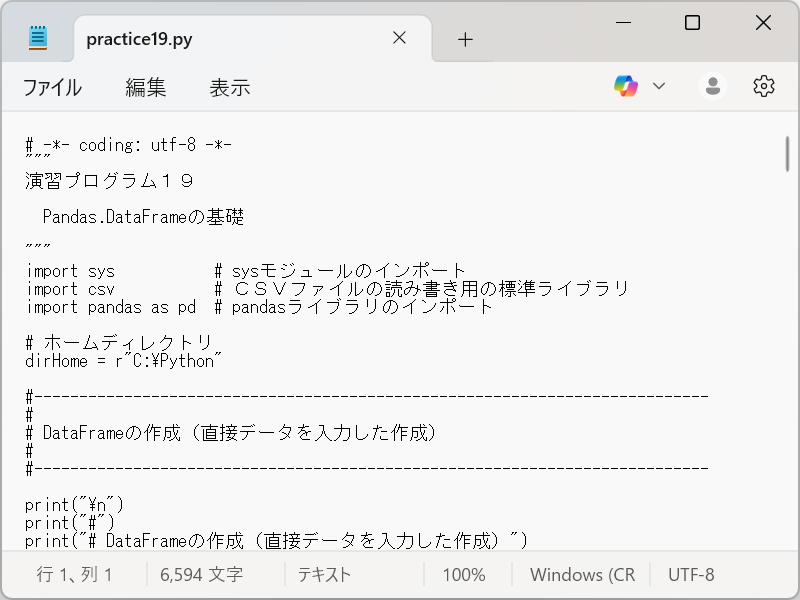Viewport: 800px width, 600px height.
Task: Open the Windows (CR line ending selector
Action: point(581,574)
